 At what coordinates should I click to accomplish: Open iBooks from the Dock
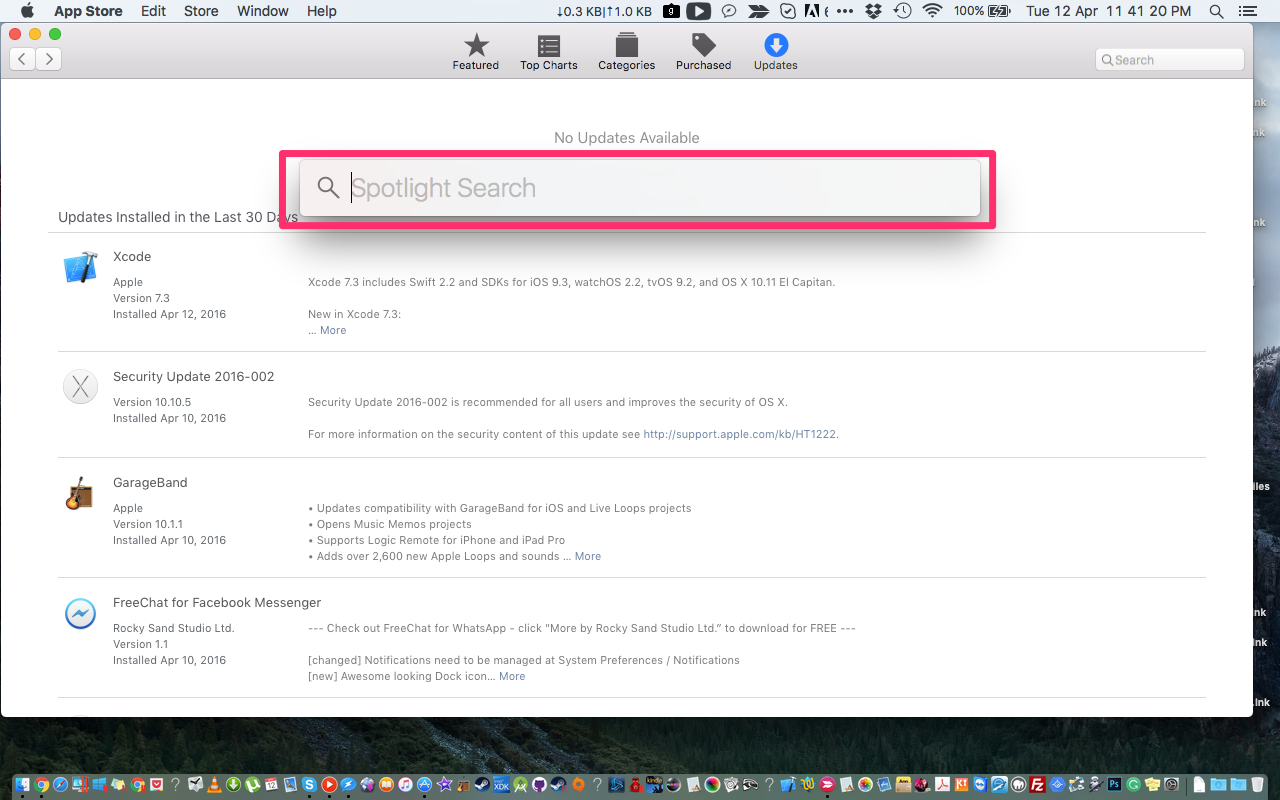click(386, 785)
